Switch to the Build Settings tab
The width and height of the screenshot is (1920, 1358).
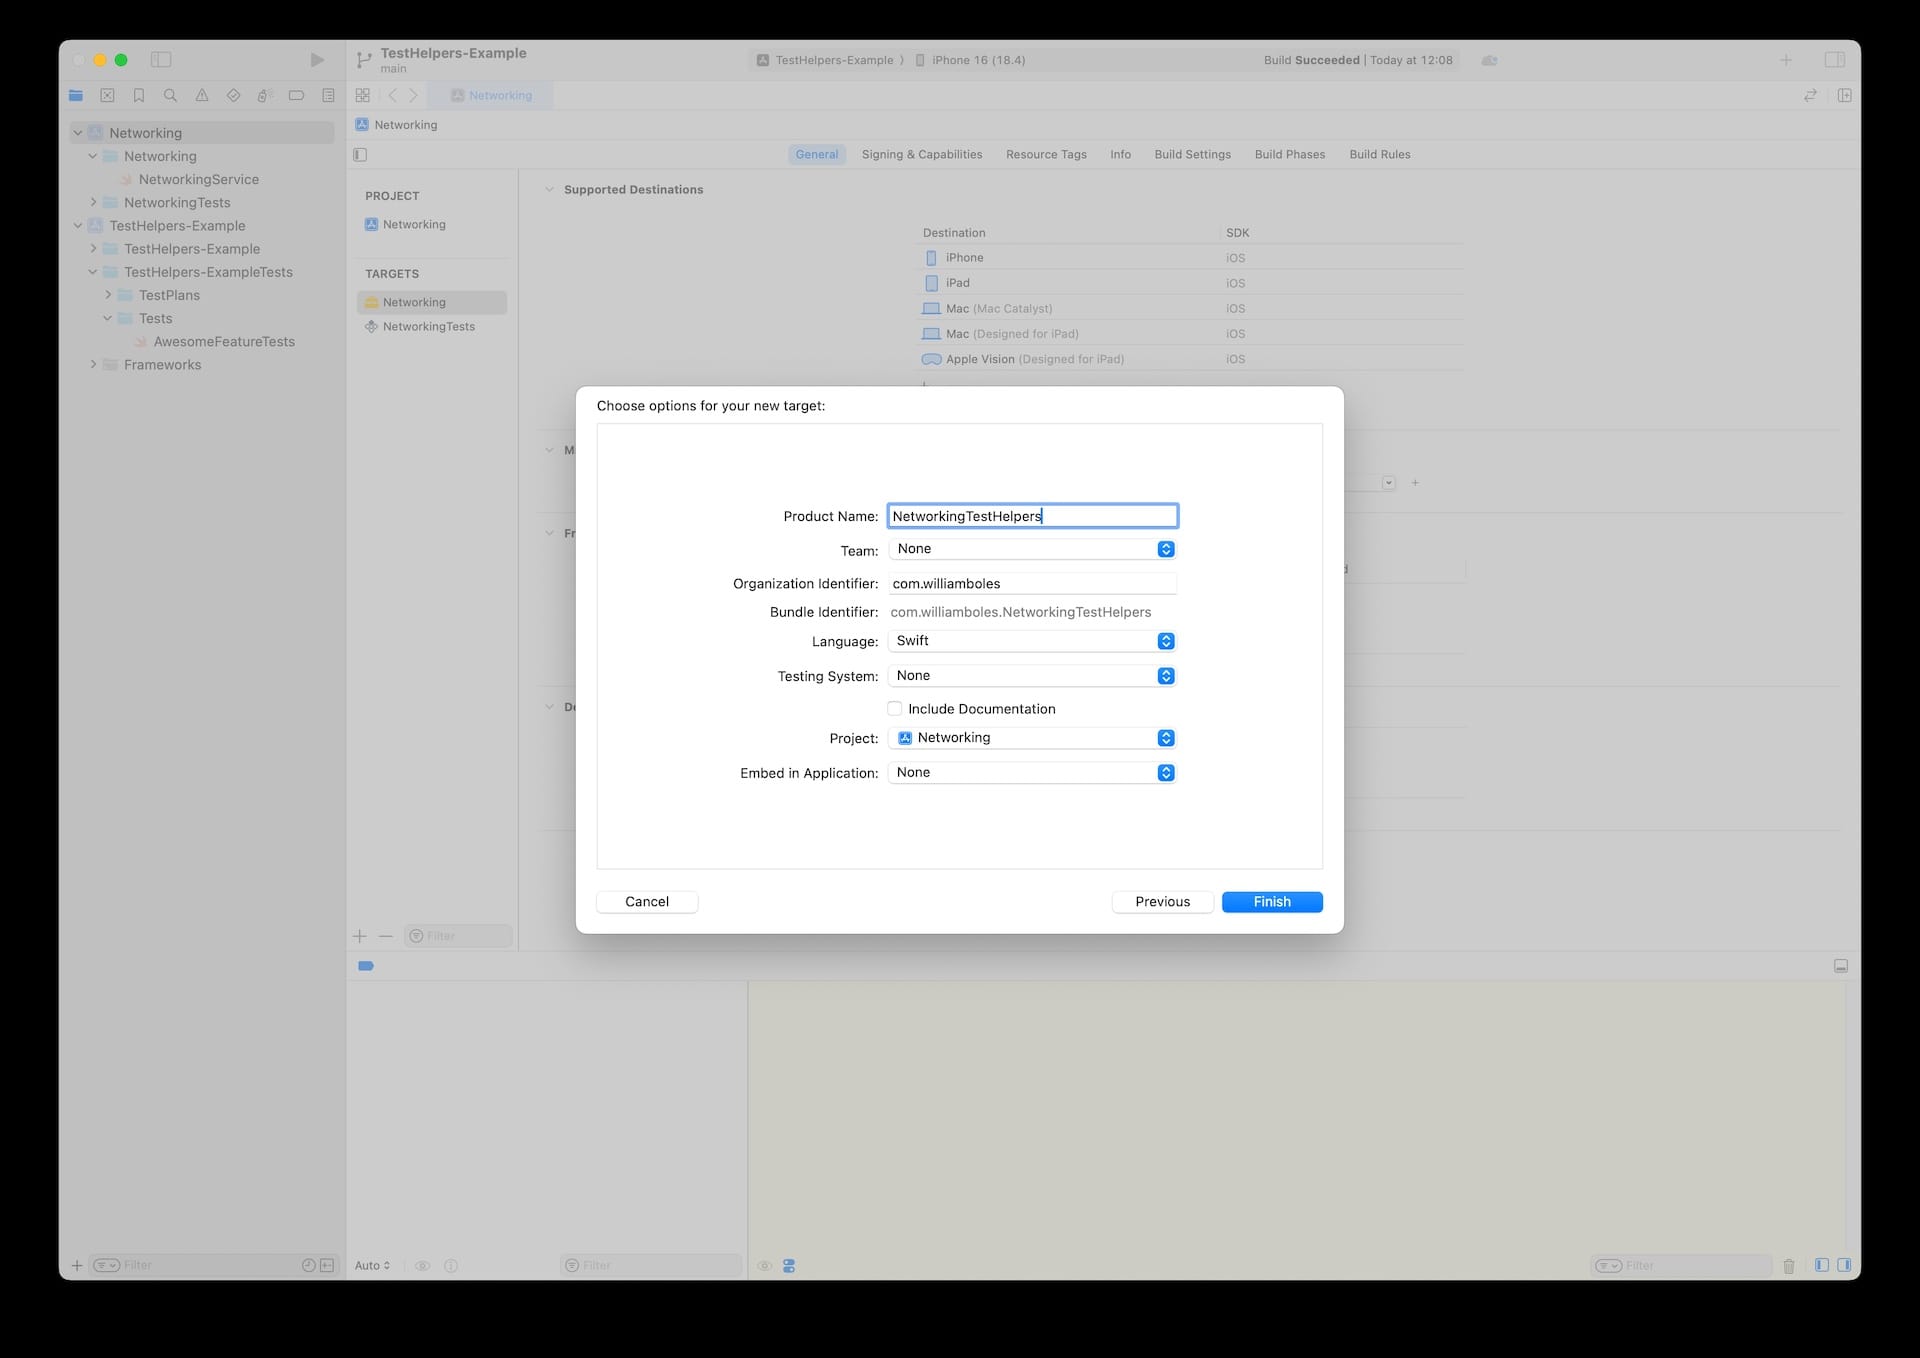click(x=1192, y=155)
